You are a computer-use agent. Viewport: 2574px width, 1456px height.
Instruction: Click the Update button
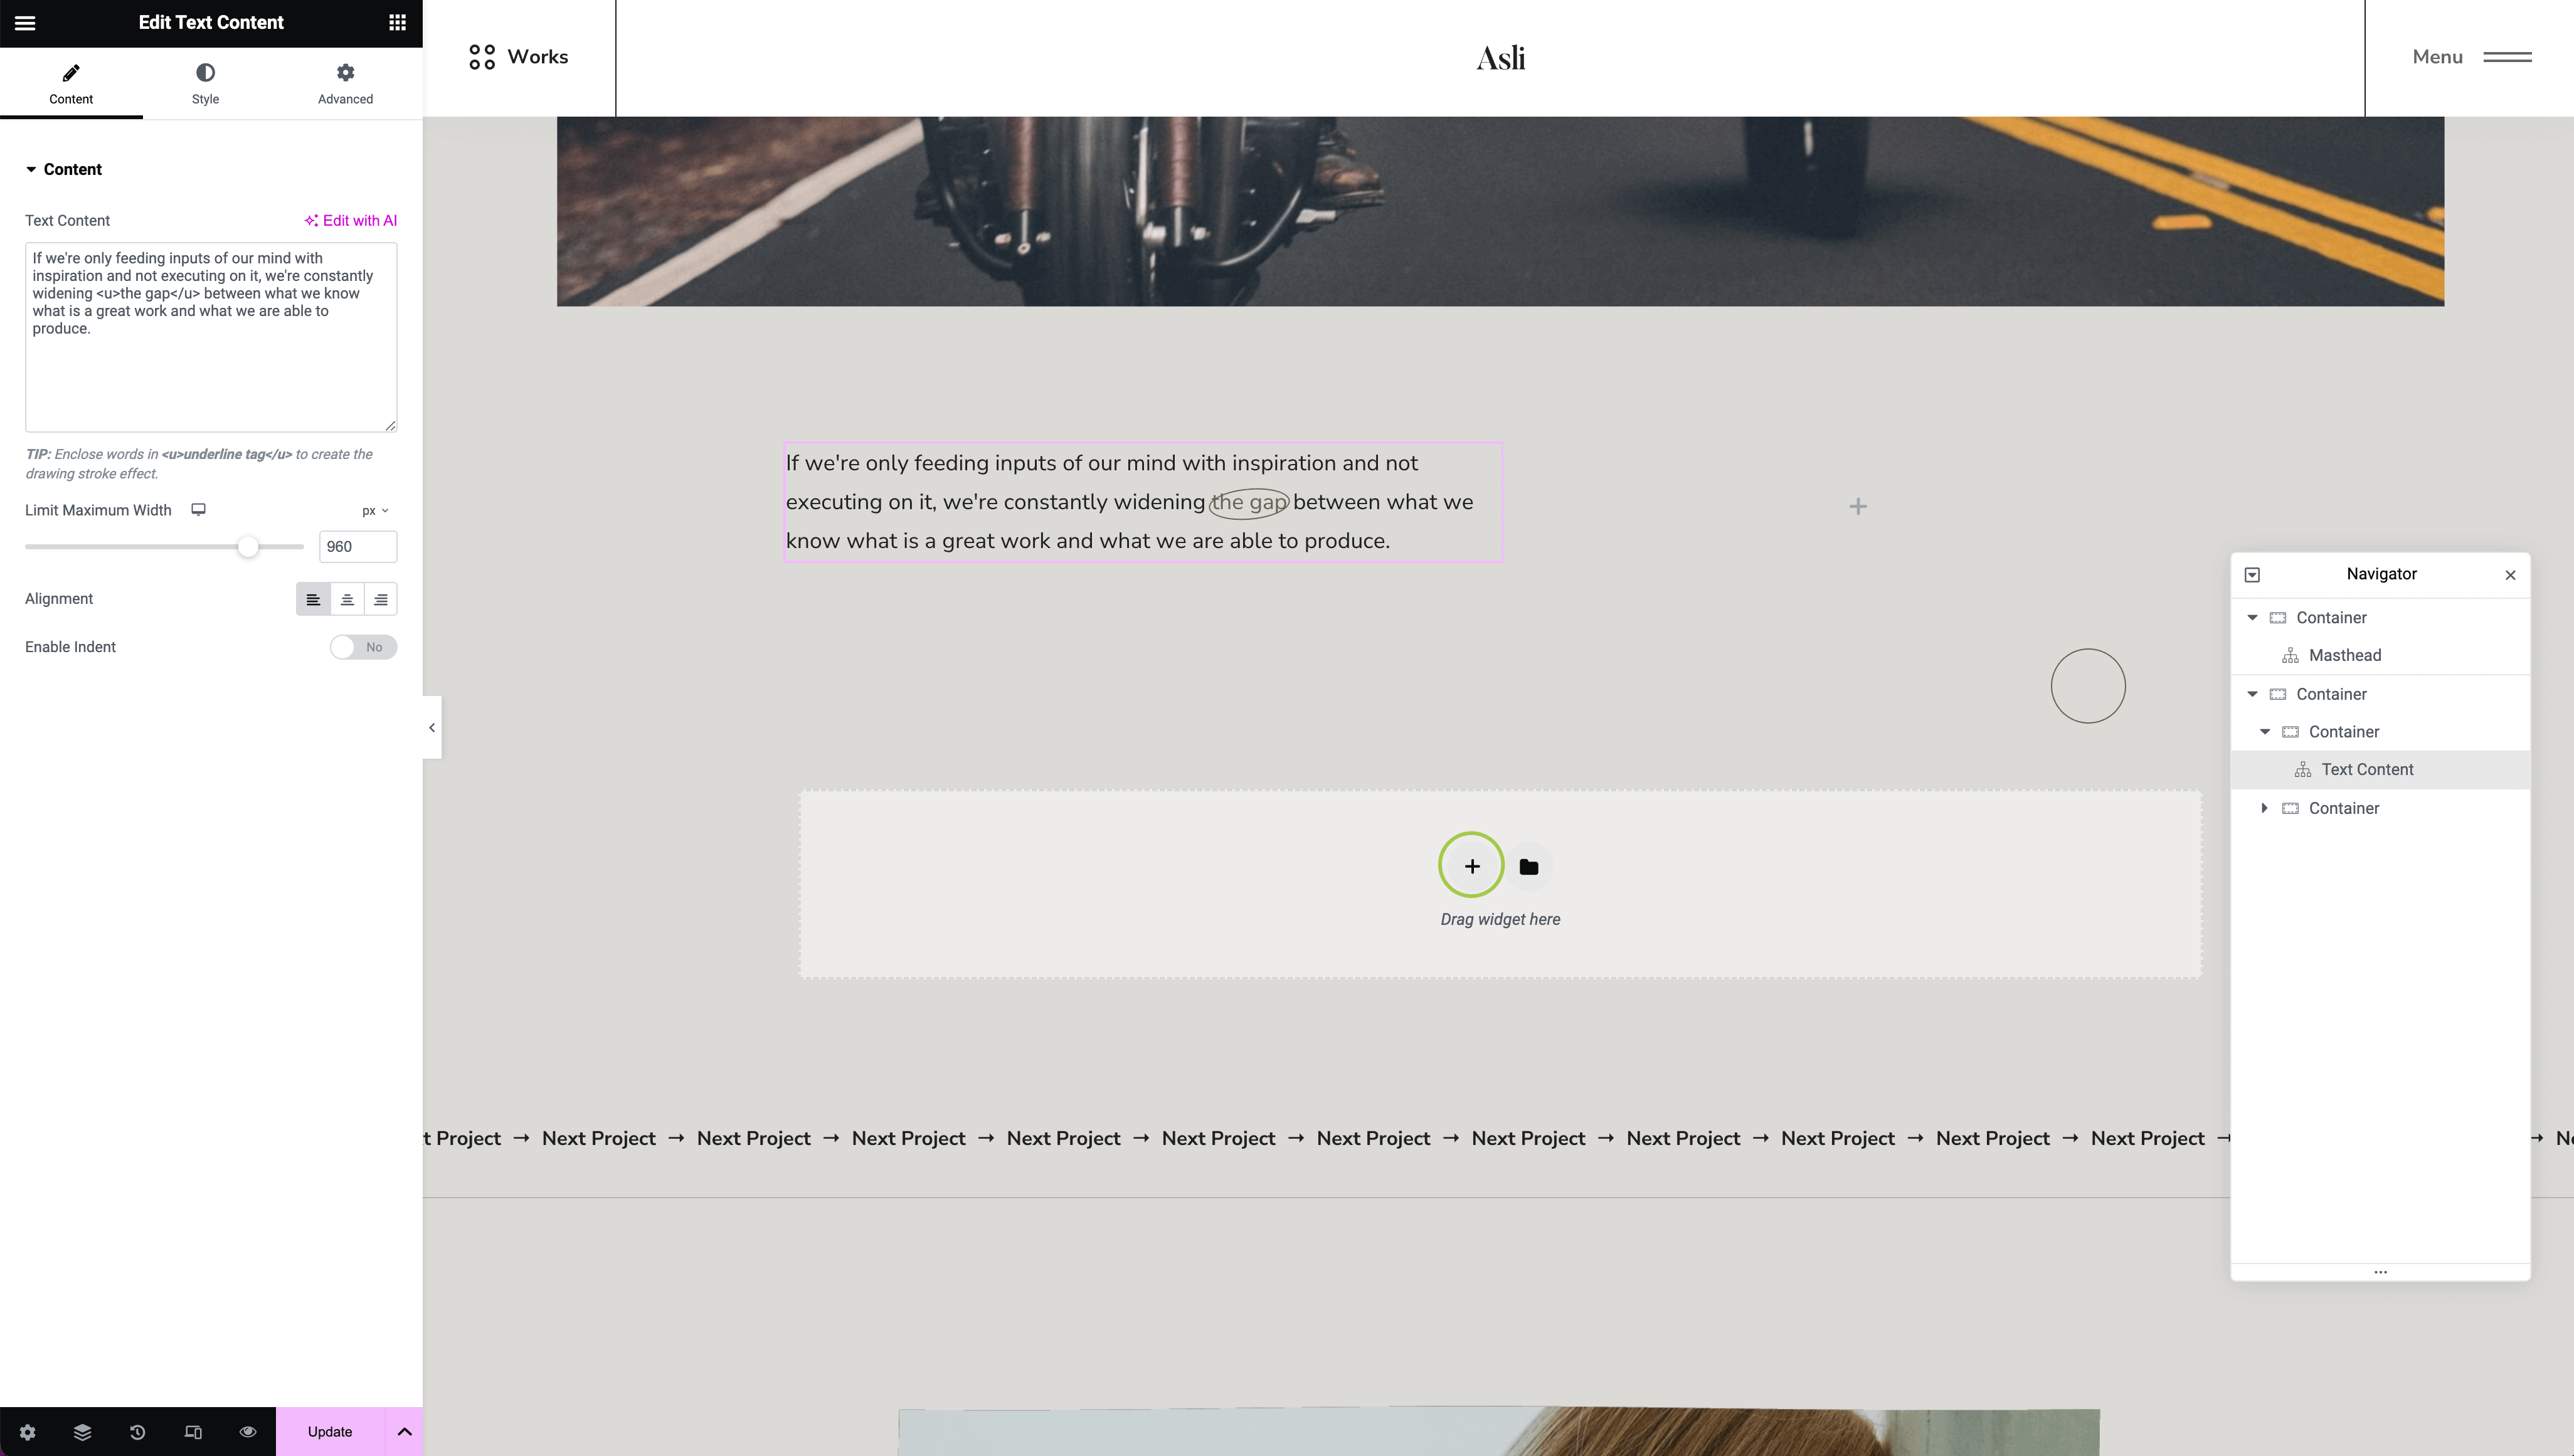tap(329, 1432)
